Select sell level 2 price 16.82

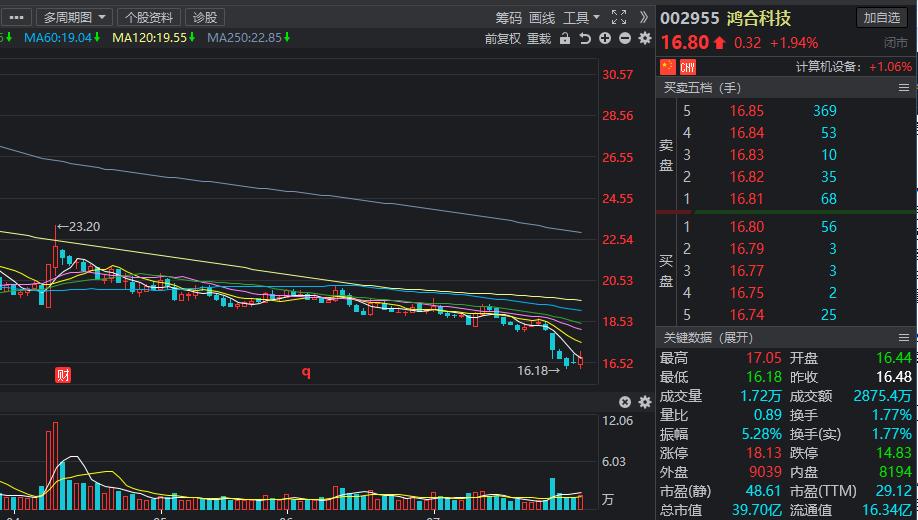tap(746, 177)
